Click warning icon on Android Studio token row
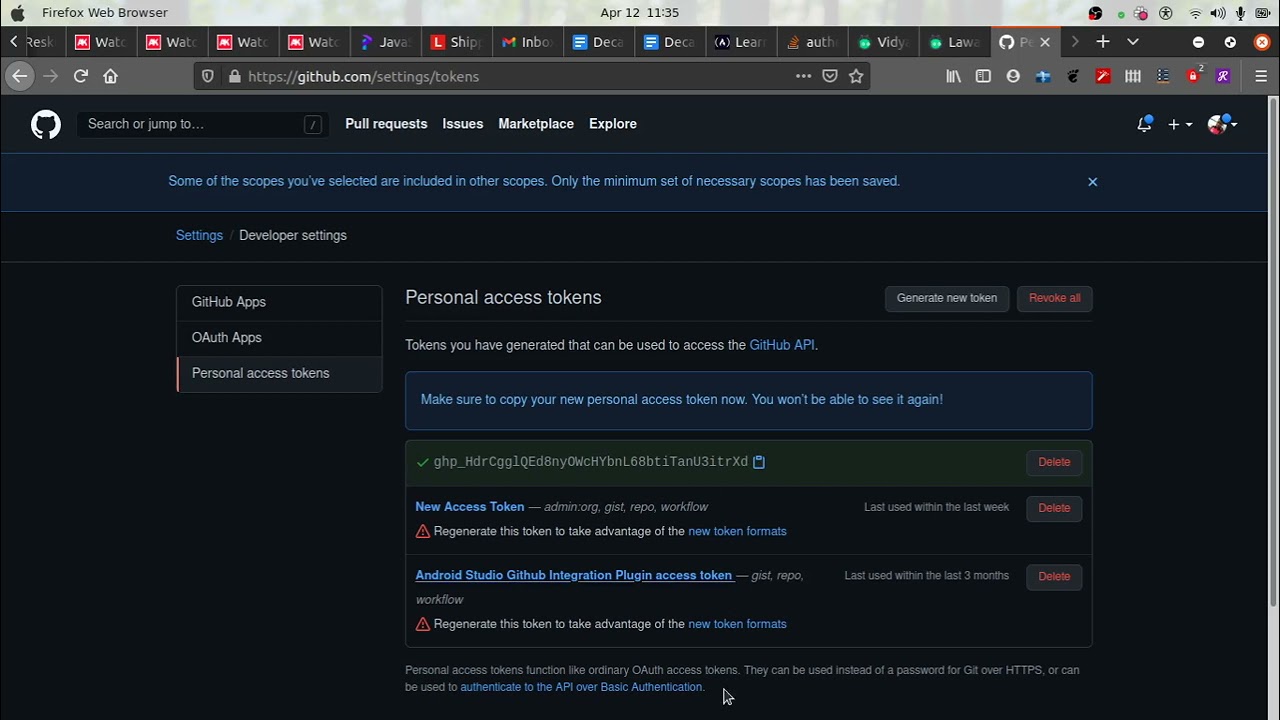This screenshot has width=1280, height=720. click(x=423, y=624)
